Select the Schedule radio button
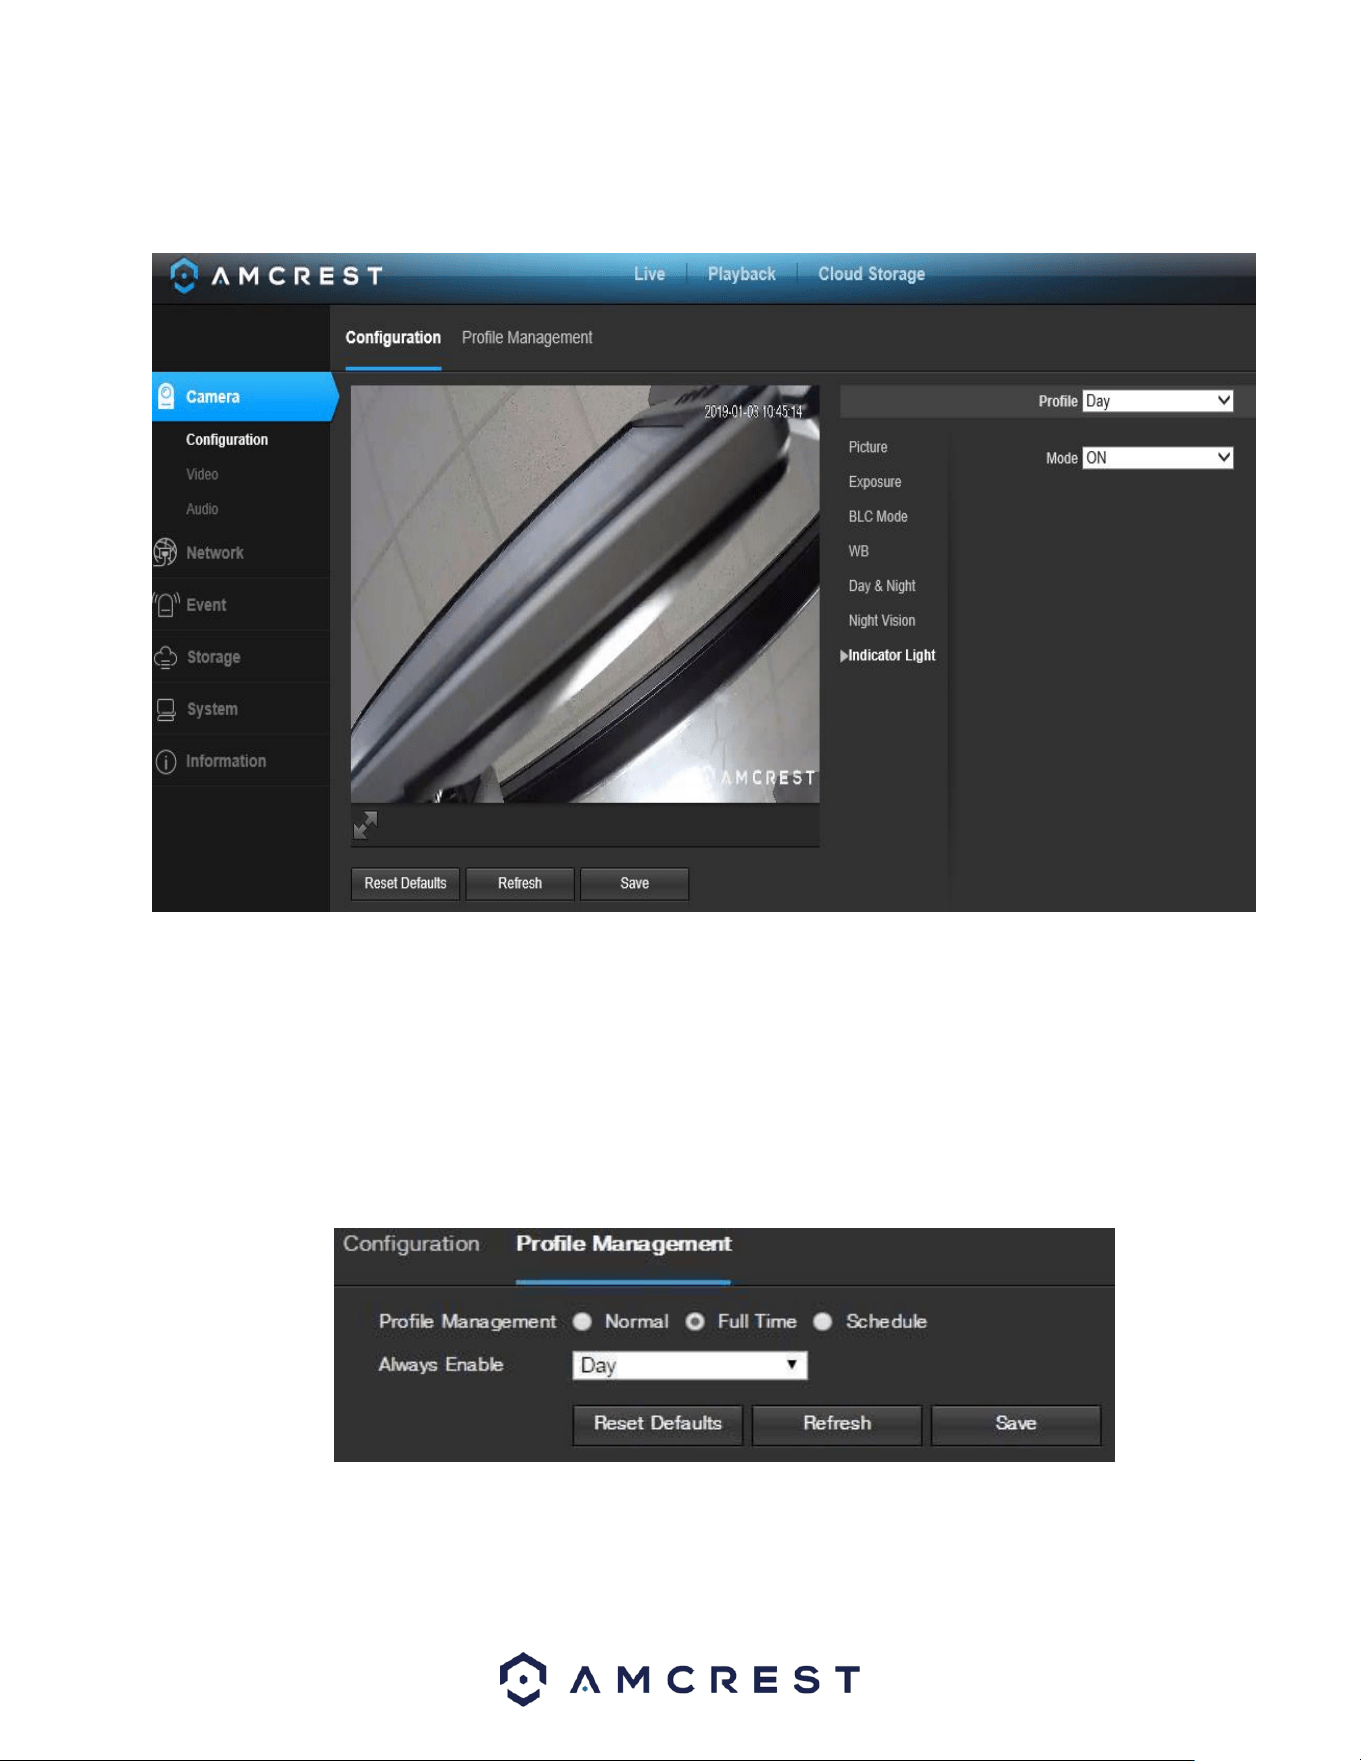 (823, 1321)
